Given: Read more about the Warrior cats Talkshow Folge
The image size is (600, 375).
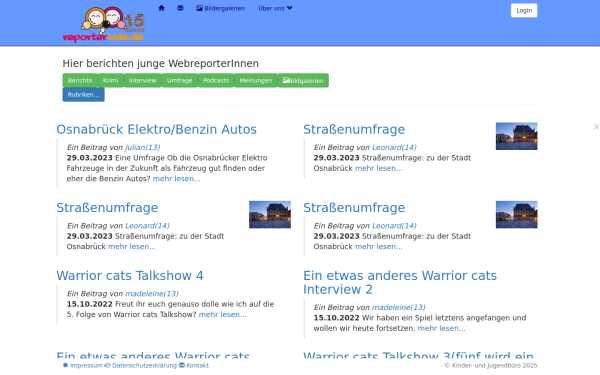Looking at the screenshot, I should 223,315.
